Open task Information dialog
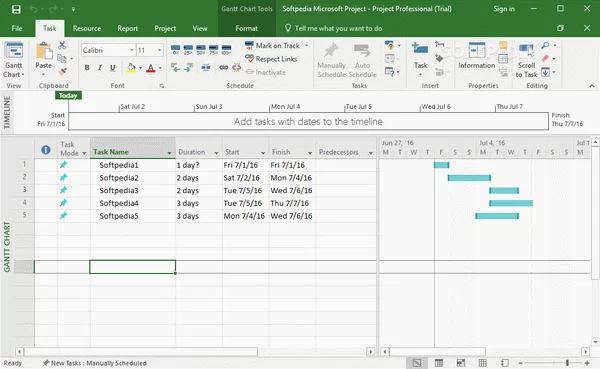600x369 pixels. tap(476, 56)
